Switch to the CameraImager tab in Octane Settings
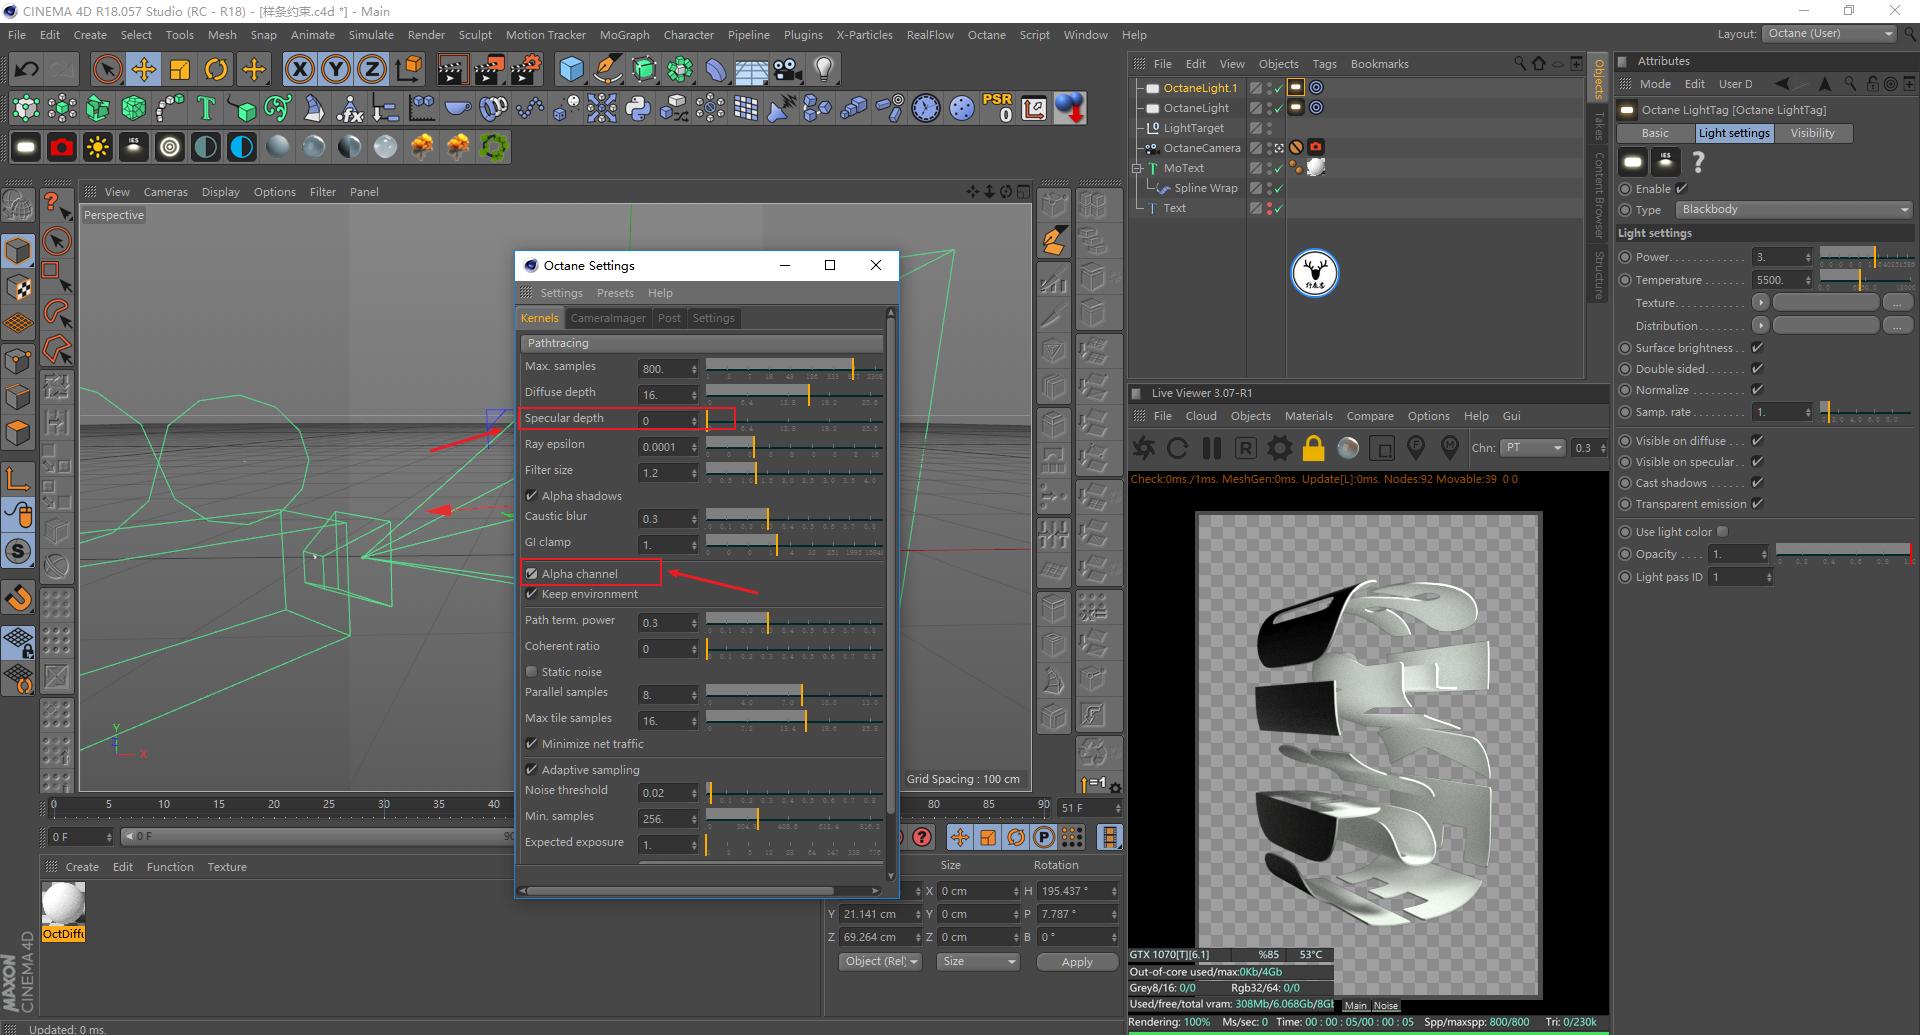1920x1035 pixels. 608,317
